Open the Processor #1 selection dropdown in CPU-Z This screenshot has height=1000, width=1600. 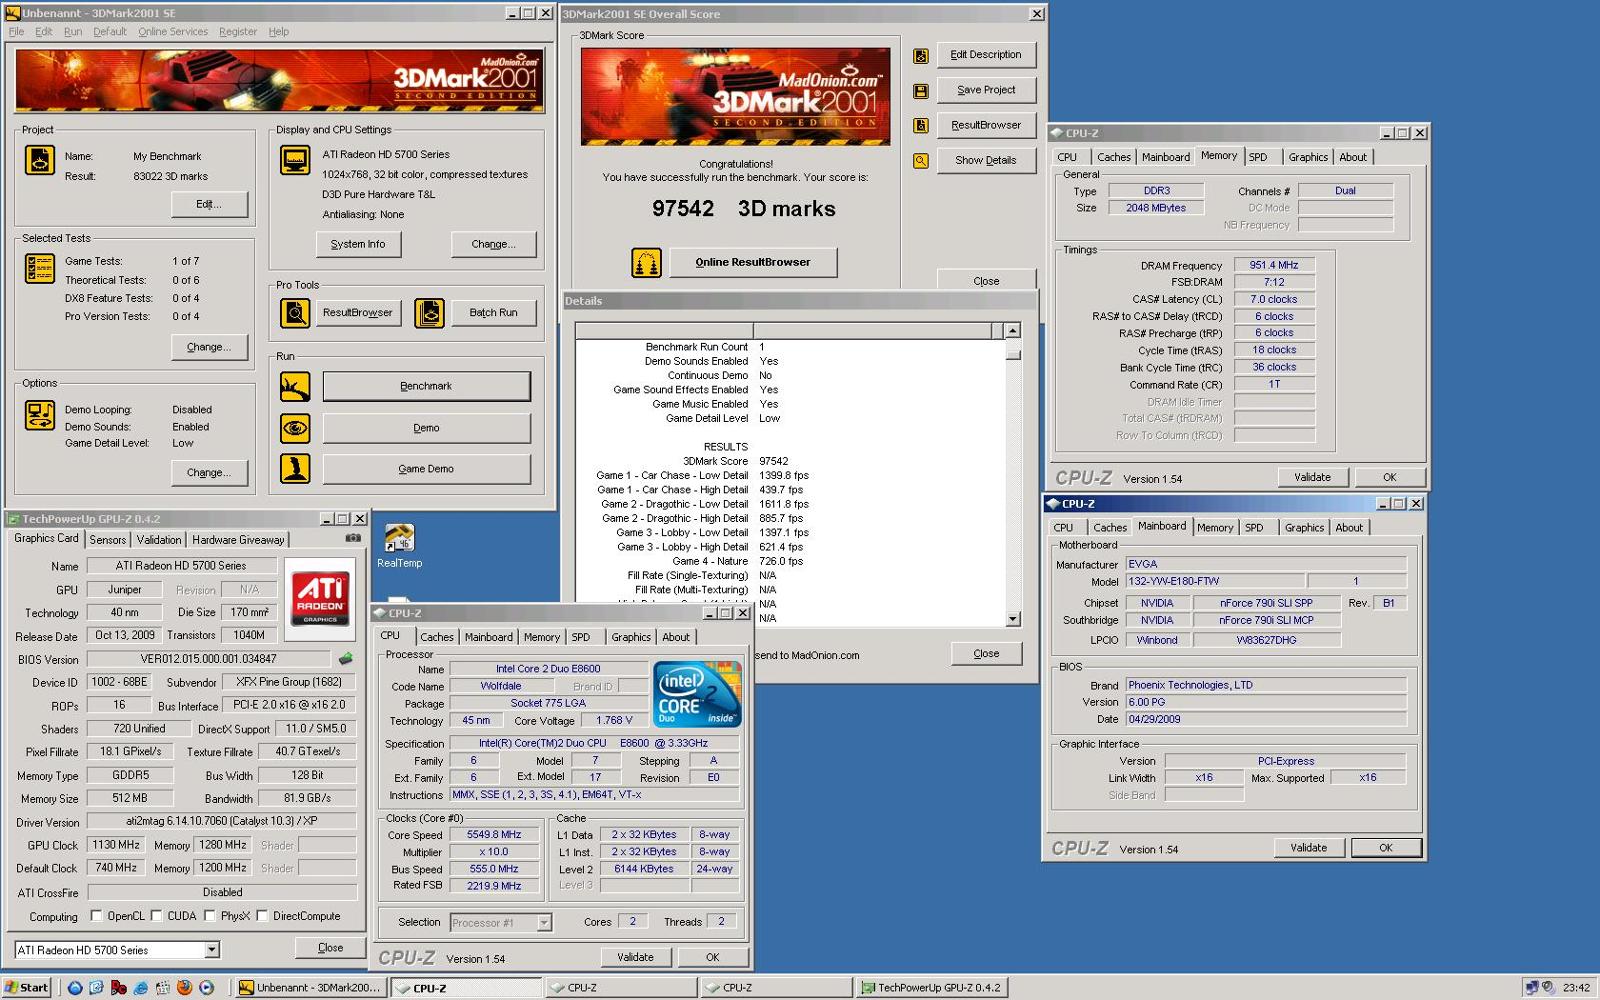click(544, 923)
